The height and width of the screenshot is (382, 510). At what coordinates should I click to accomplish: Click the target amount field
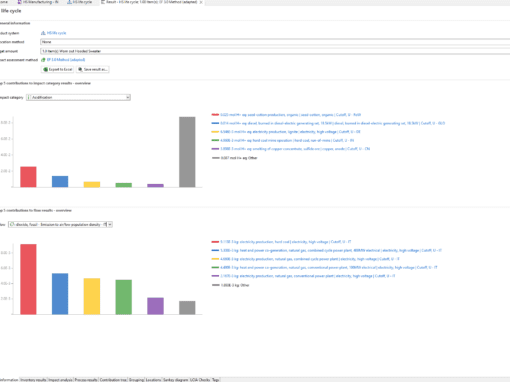[275, 51]
